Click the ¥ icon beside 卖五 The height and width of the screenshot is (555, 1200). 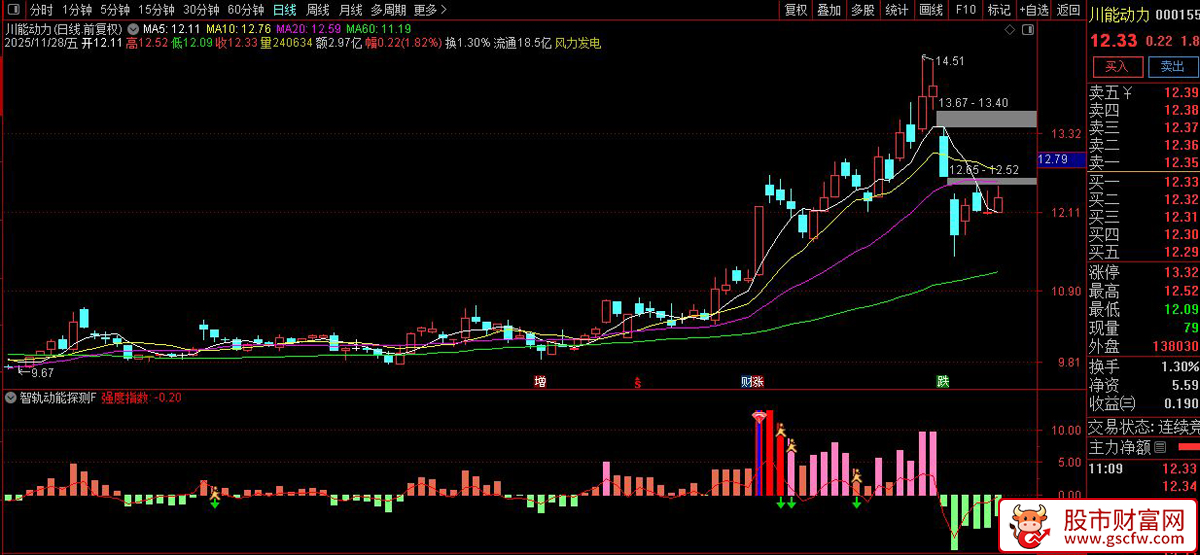(x=1128, y=93)
